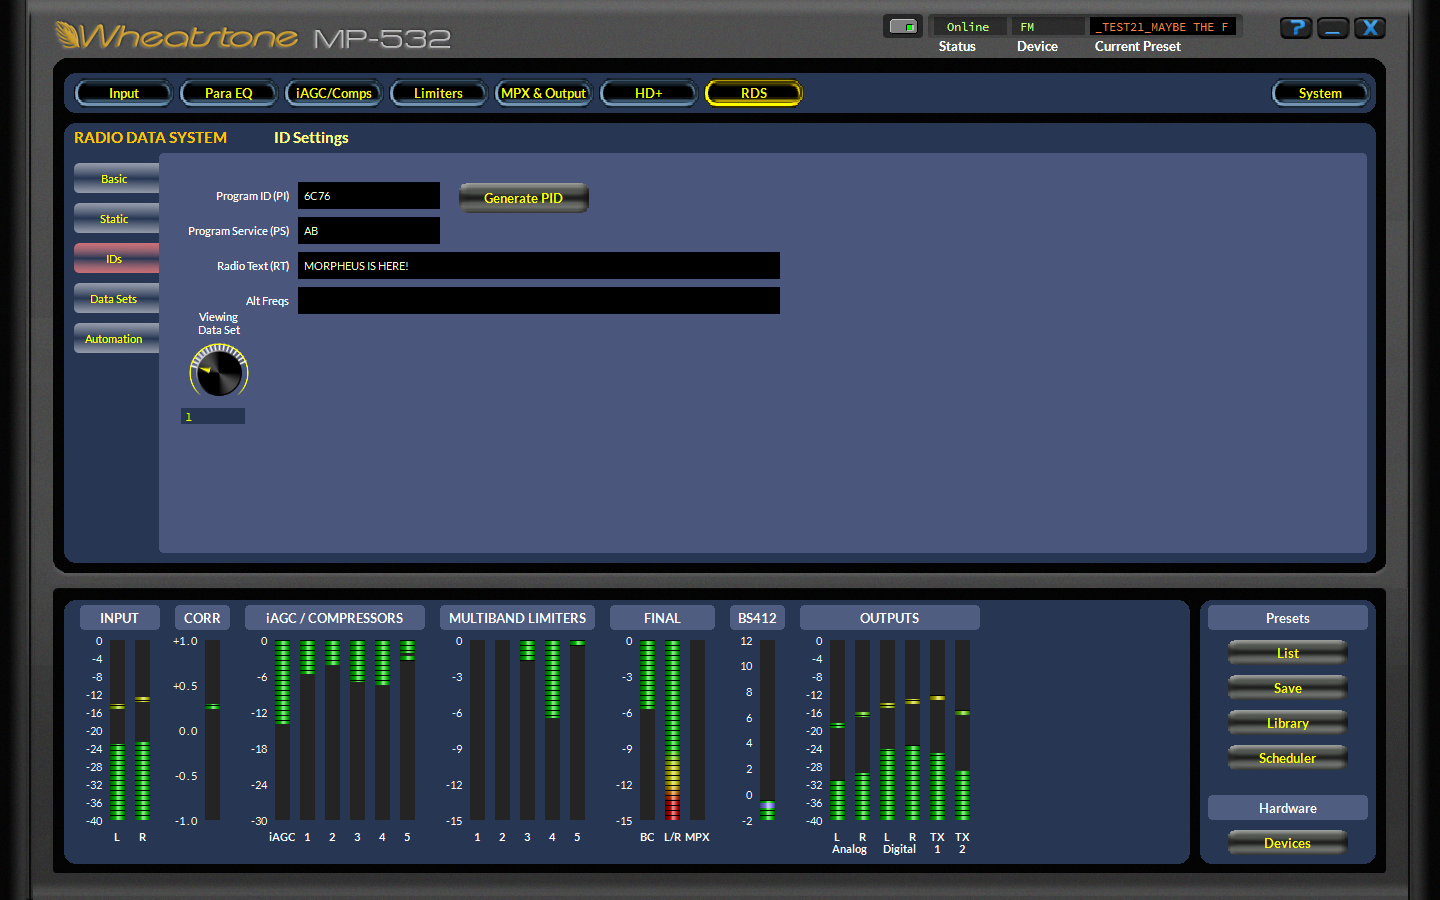Image resolution: width=1440 pixels, height=900 pixels.
Task: Click the help question mark icon
Action: click(x=1296, y=28)
